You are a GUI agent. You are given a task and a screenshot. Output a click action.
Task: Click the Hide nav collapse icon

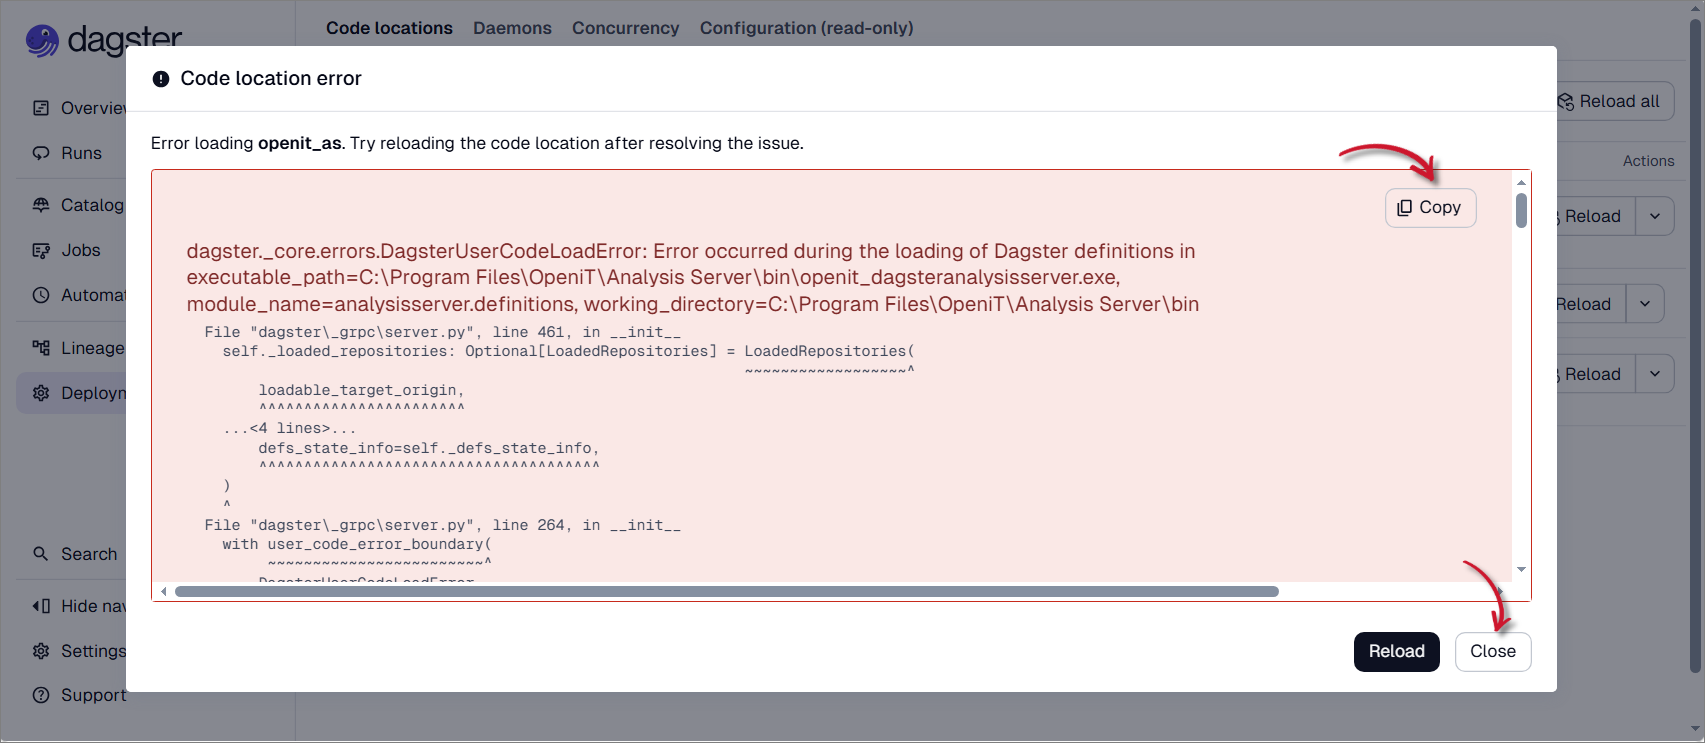[x=41, y=606]
